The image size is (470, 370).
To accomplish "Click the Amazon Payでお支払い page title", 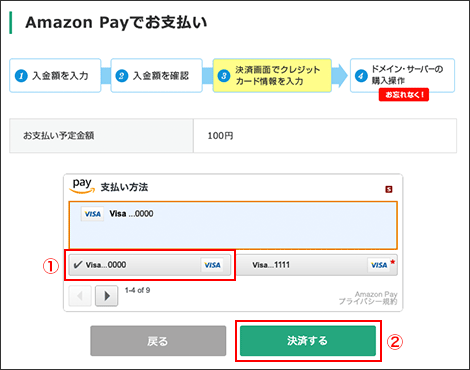I will click(116, 22).
